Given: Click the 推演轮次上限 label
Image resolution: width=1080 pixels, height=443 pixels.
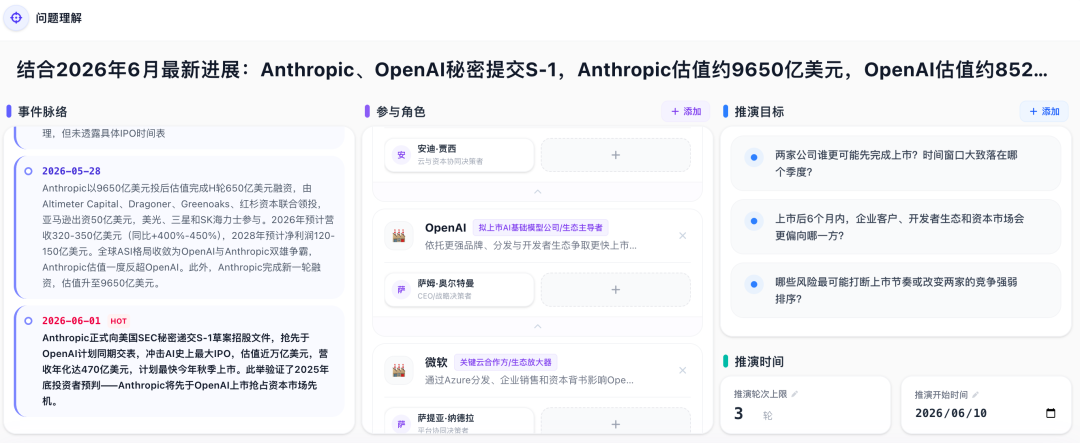Looking at the screenshot, I should click(761, 395).
